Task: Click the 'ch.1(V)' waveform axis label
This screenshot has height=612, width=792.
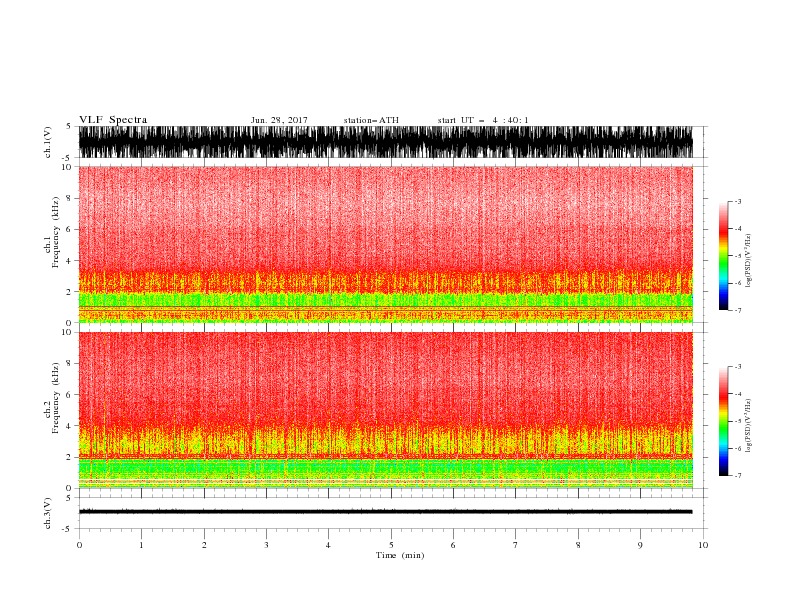Action: click(48, 142)
